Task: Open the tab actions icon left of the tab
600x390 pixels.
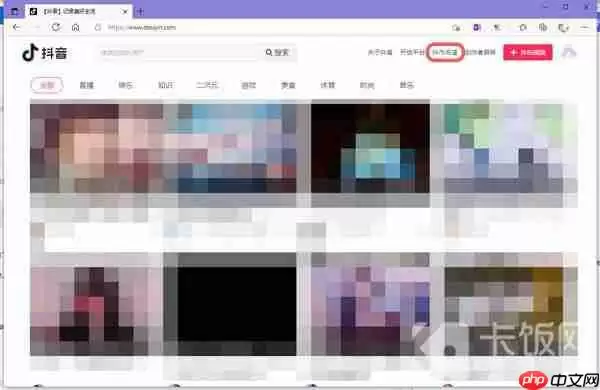Action: pyautogui.click(x=15, y=11)
